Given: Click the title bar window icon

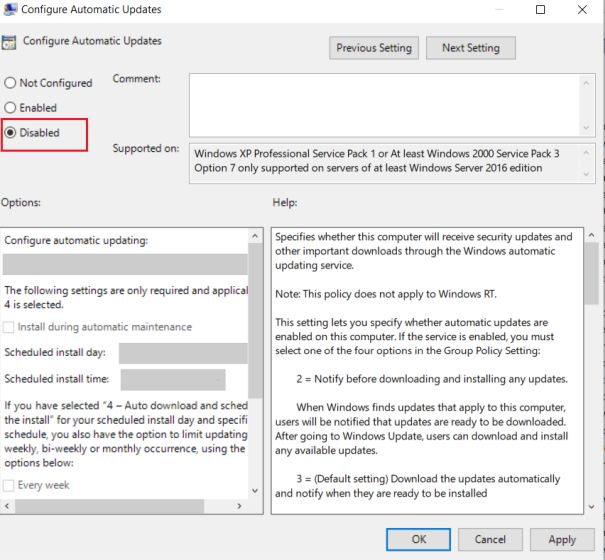Looking at the screenshot, I should 9,9.
